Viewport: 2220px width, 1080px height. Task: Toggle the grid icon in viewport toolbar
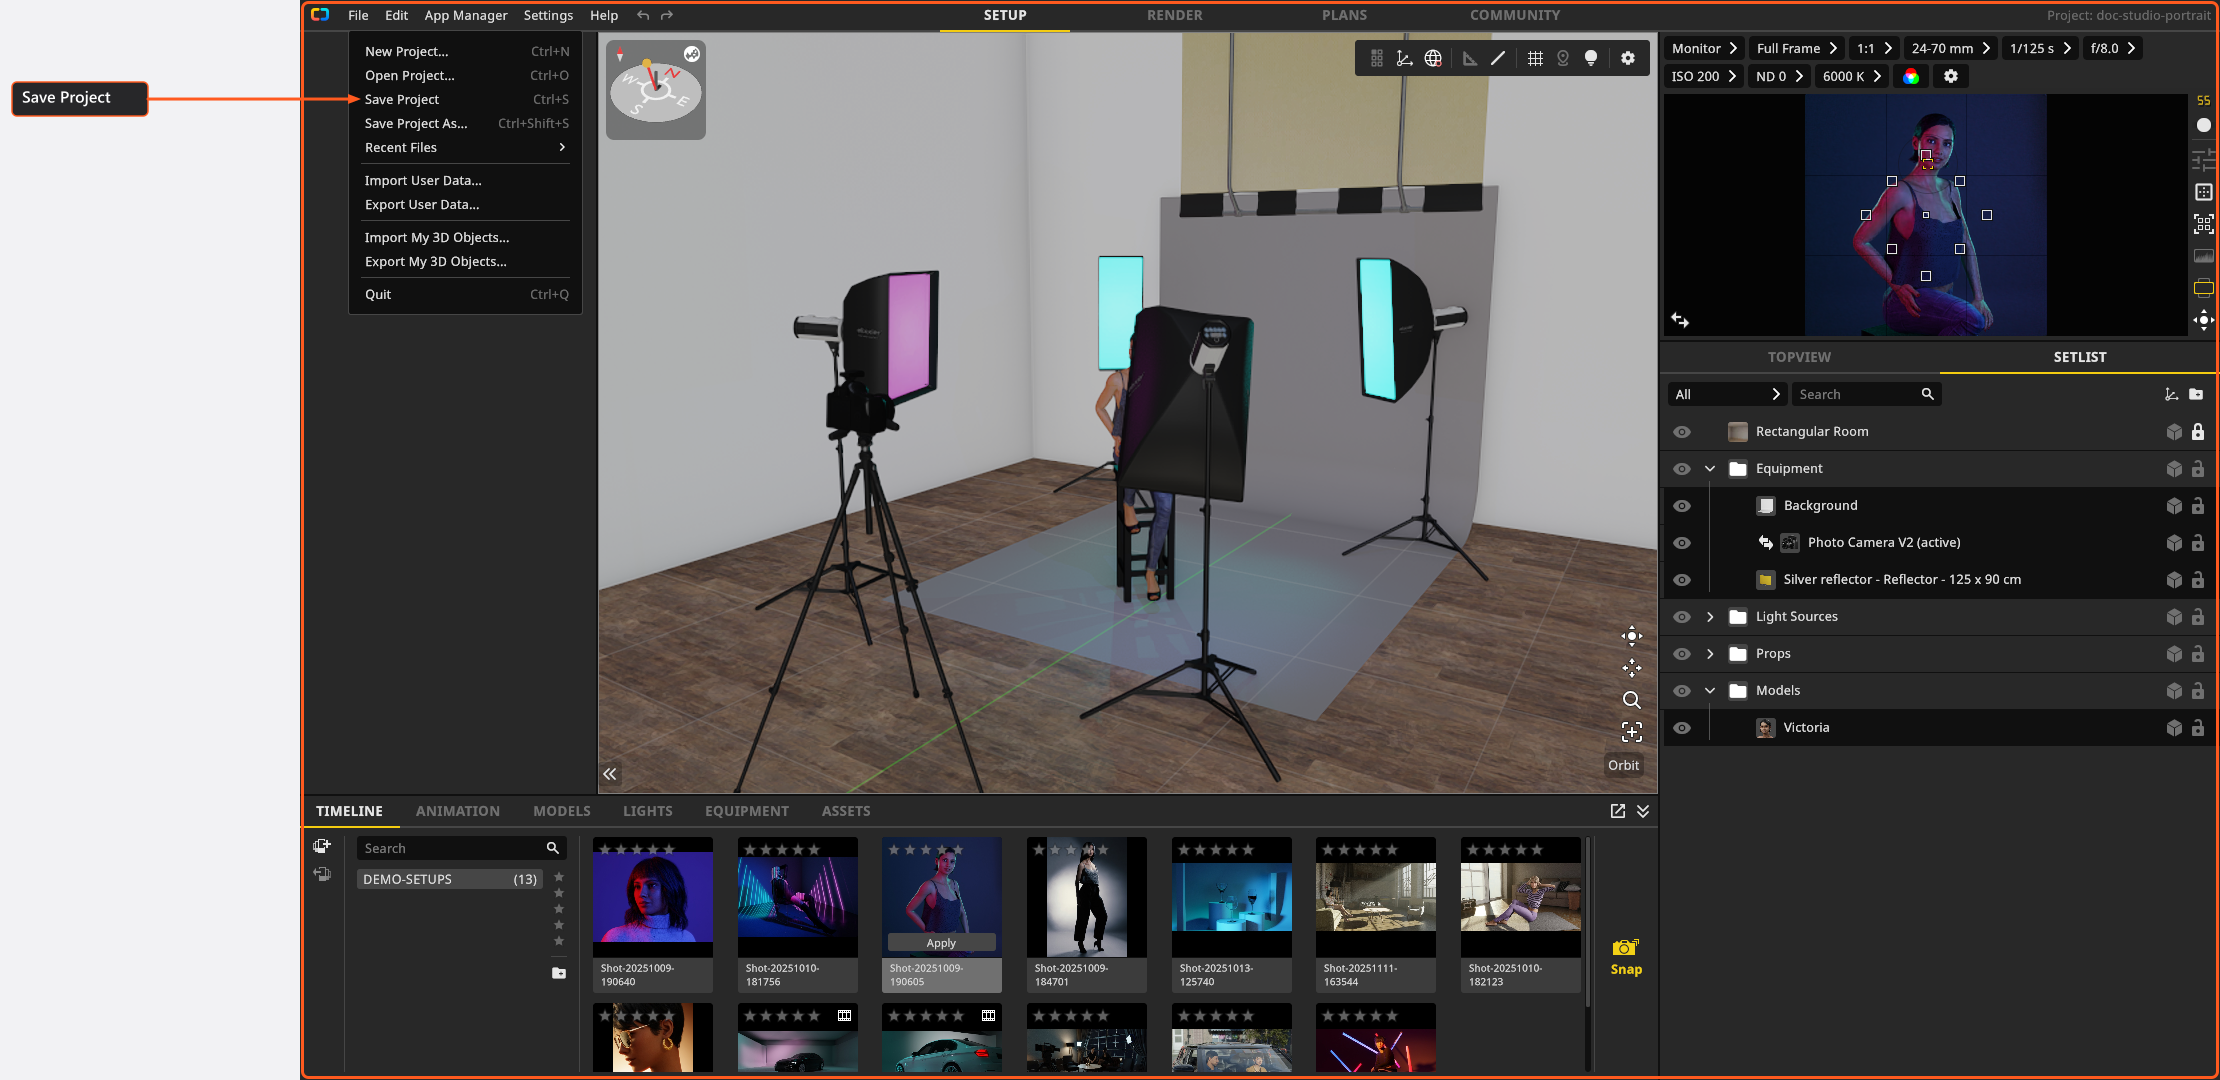[1535, 58]
